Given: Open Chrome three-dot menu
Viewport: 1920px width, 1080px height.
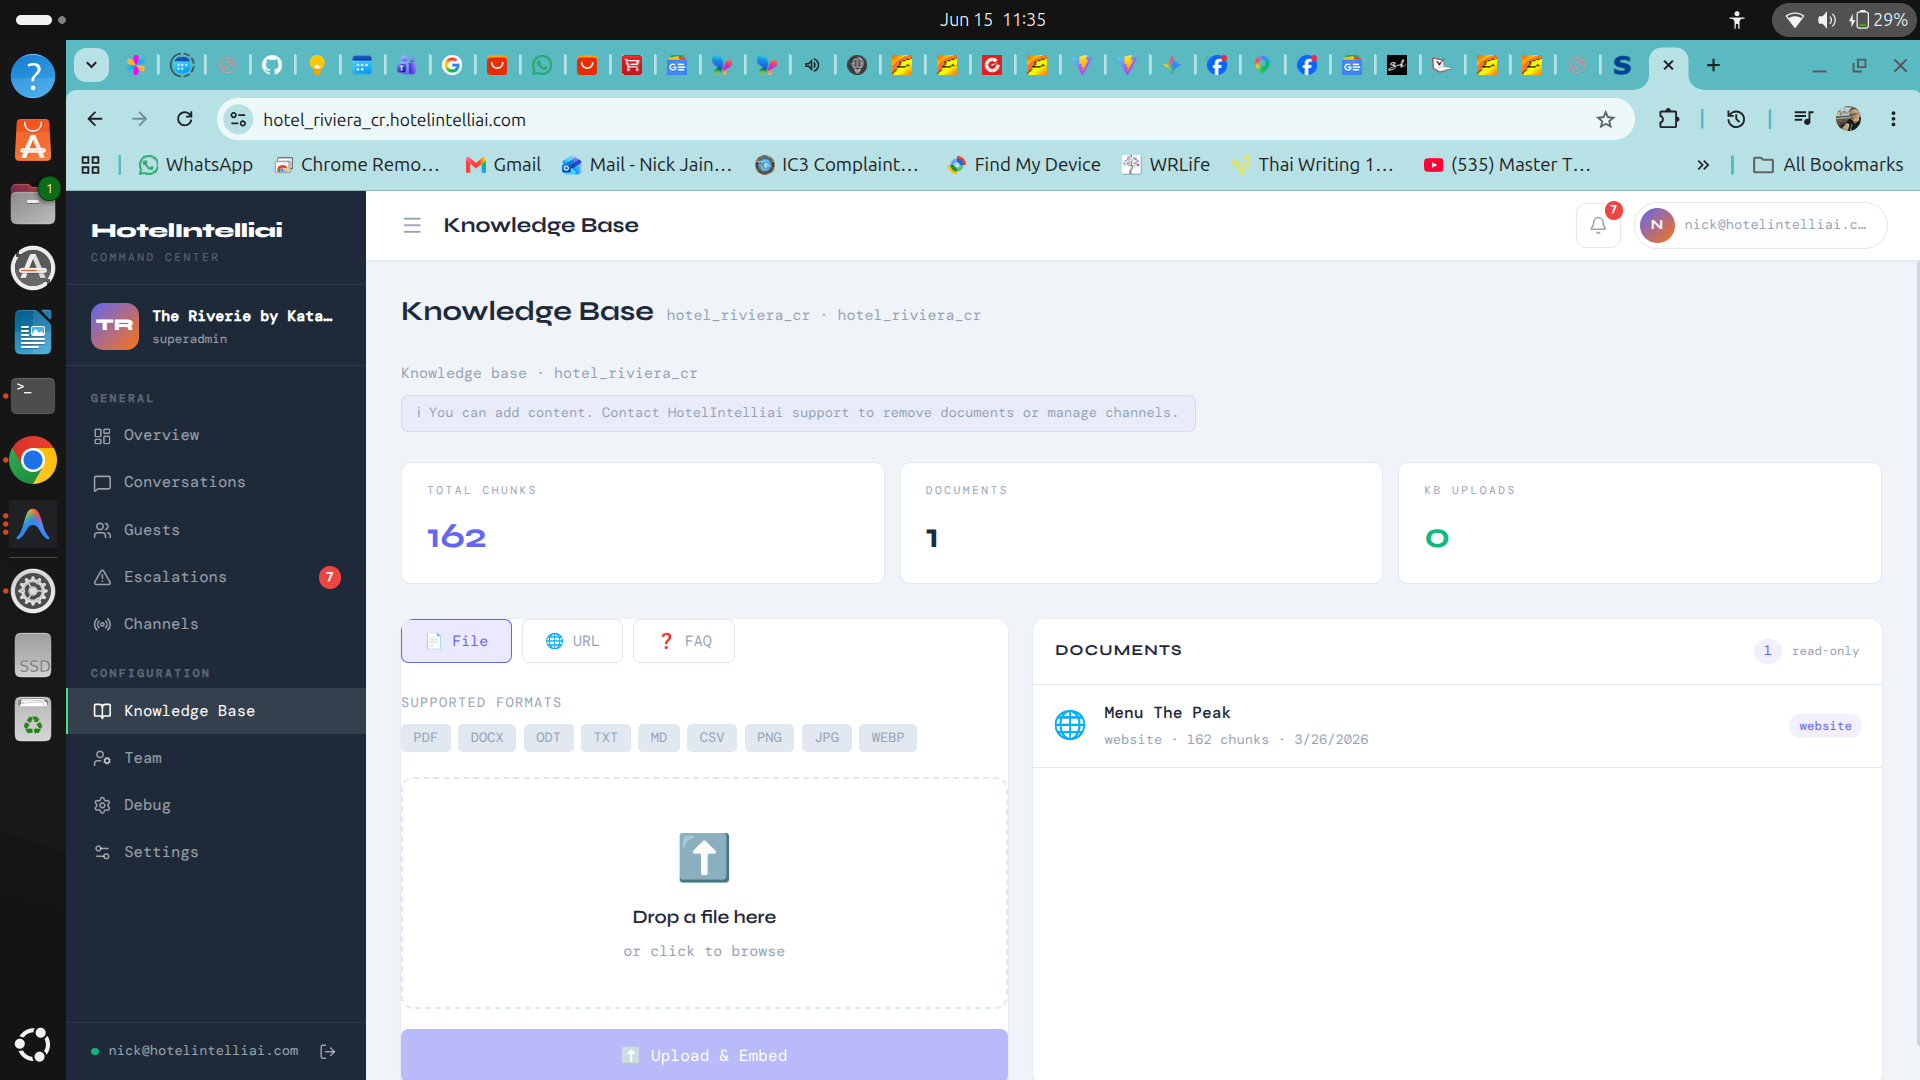Looking at the screenshot, I should [x=1893, y=119].
